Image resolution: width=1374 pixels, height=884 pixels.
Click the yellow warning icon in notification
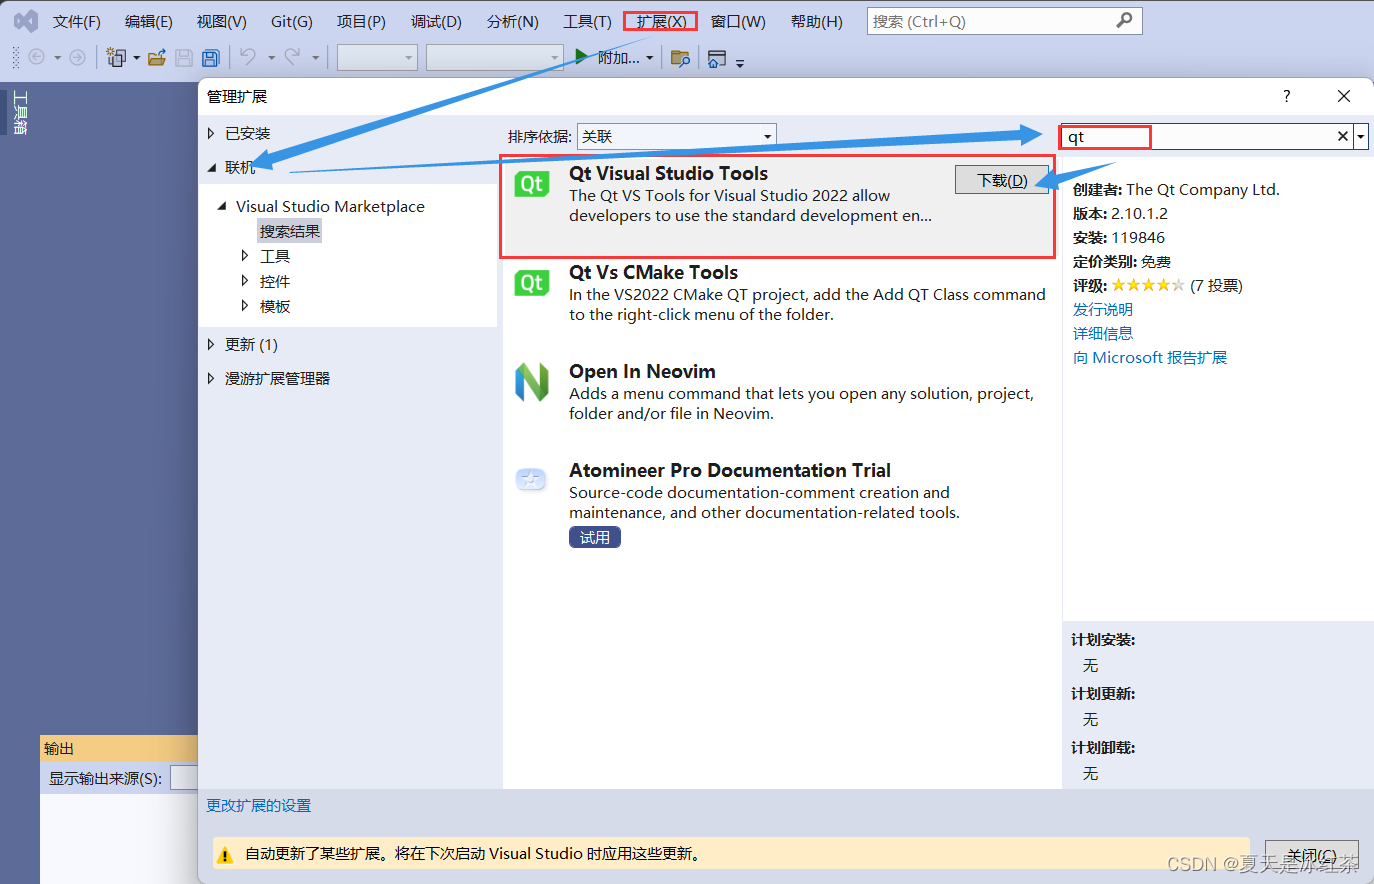tap(226, 854)
